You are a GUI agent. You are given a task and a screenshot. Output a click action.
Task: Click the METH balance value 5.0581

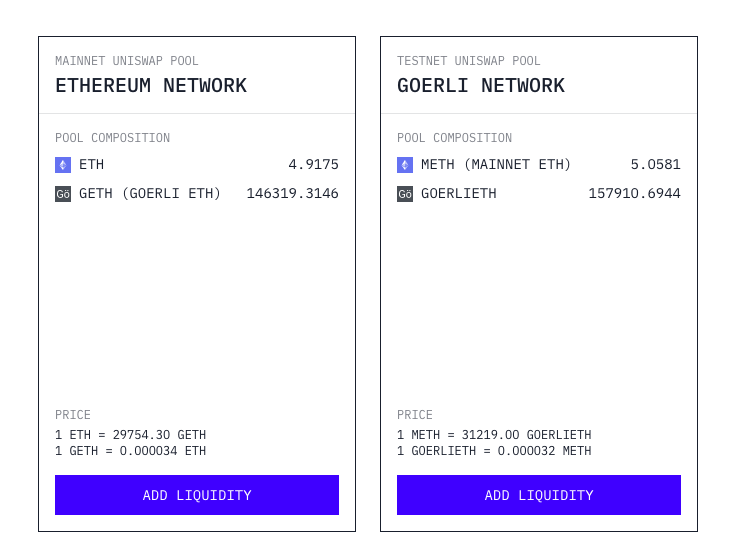pos(655,165)
